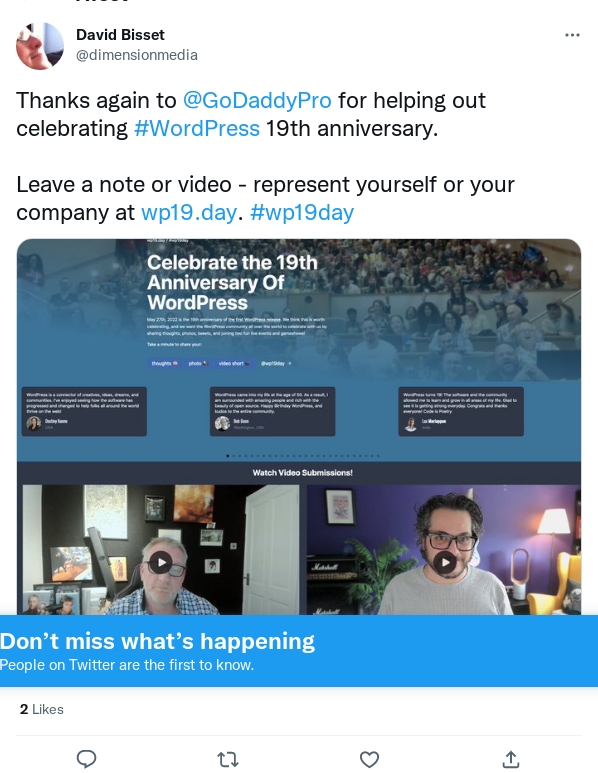Viewport: 598px width, 773px height.
Task: Click the reply speech bubble icon
Action: pos(87,759)
